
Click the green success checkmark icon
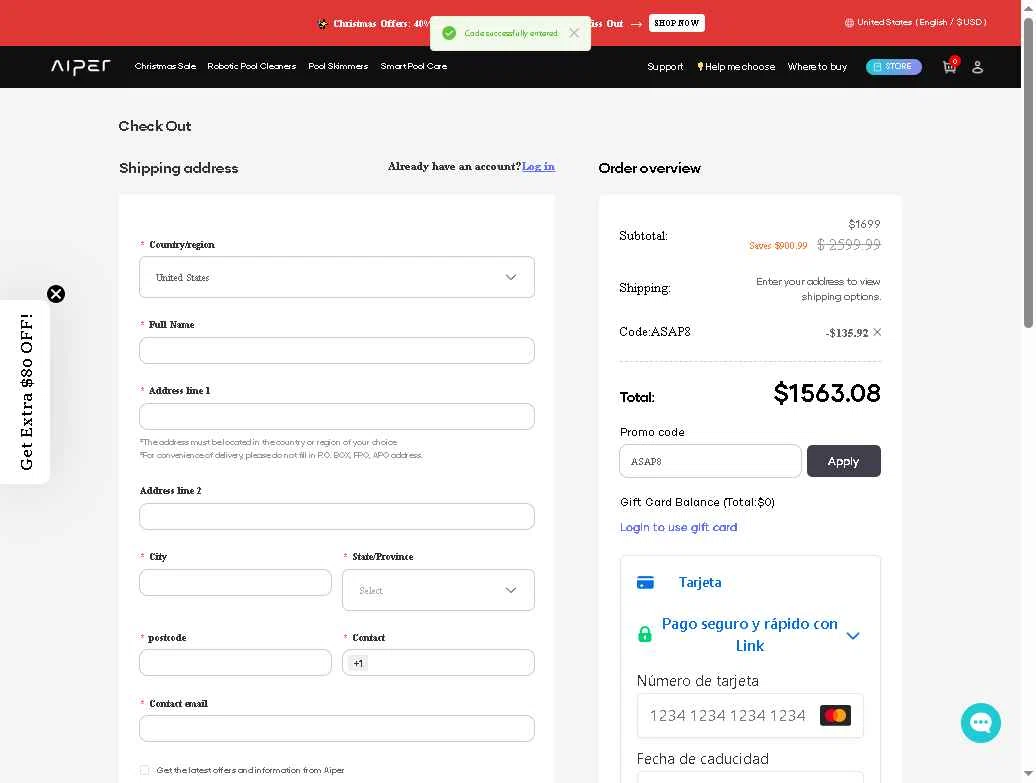click(449, 33)
